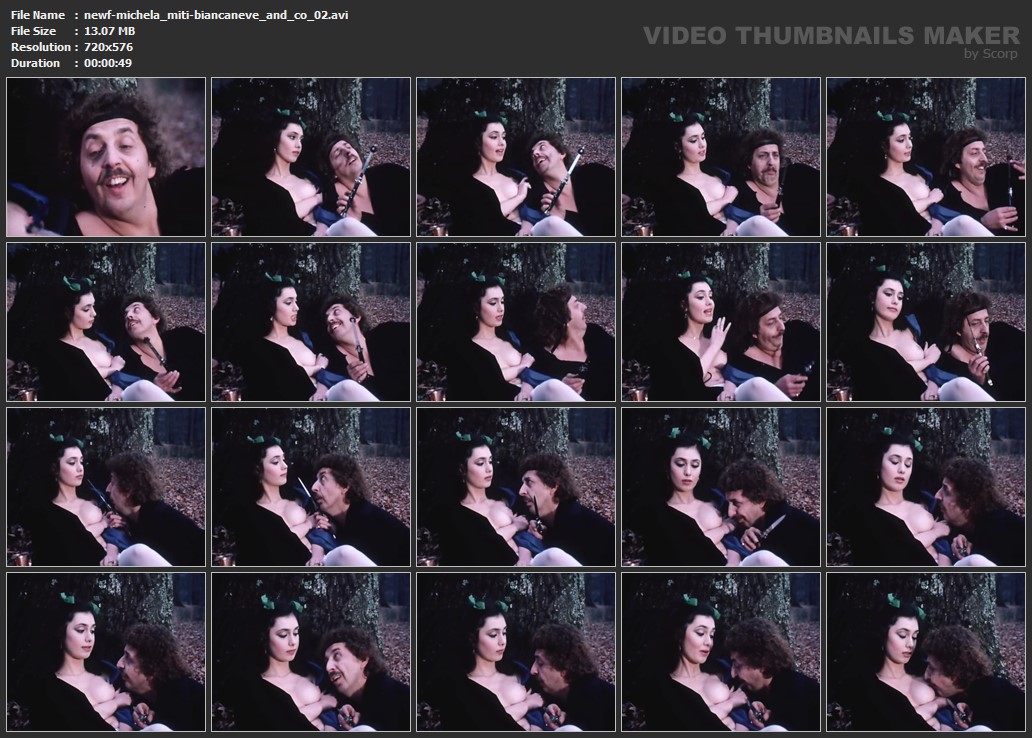The height and width of the screenshot is (738, 1032).
Task: Open fourth row, fifth column thumbnail
Action: [926, 652]
